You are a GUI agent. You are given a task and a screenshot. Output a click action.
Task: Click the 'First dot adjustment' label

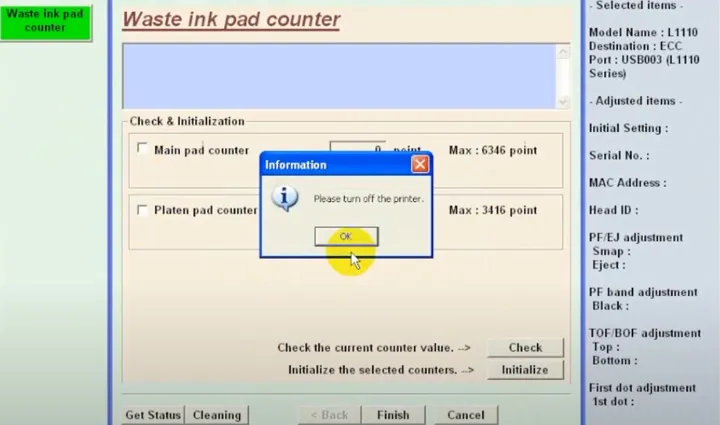click(642, 388)
